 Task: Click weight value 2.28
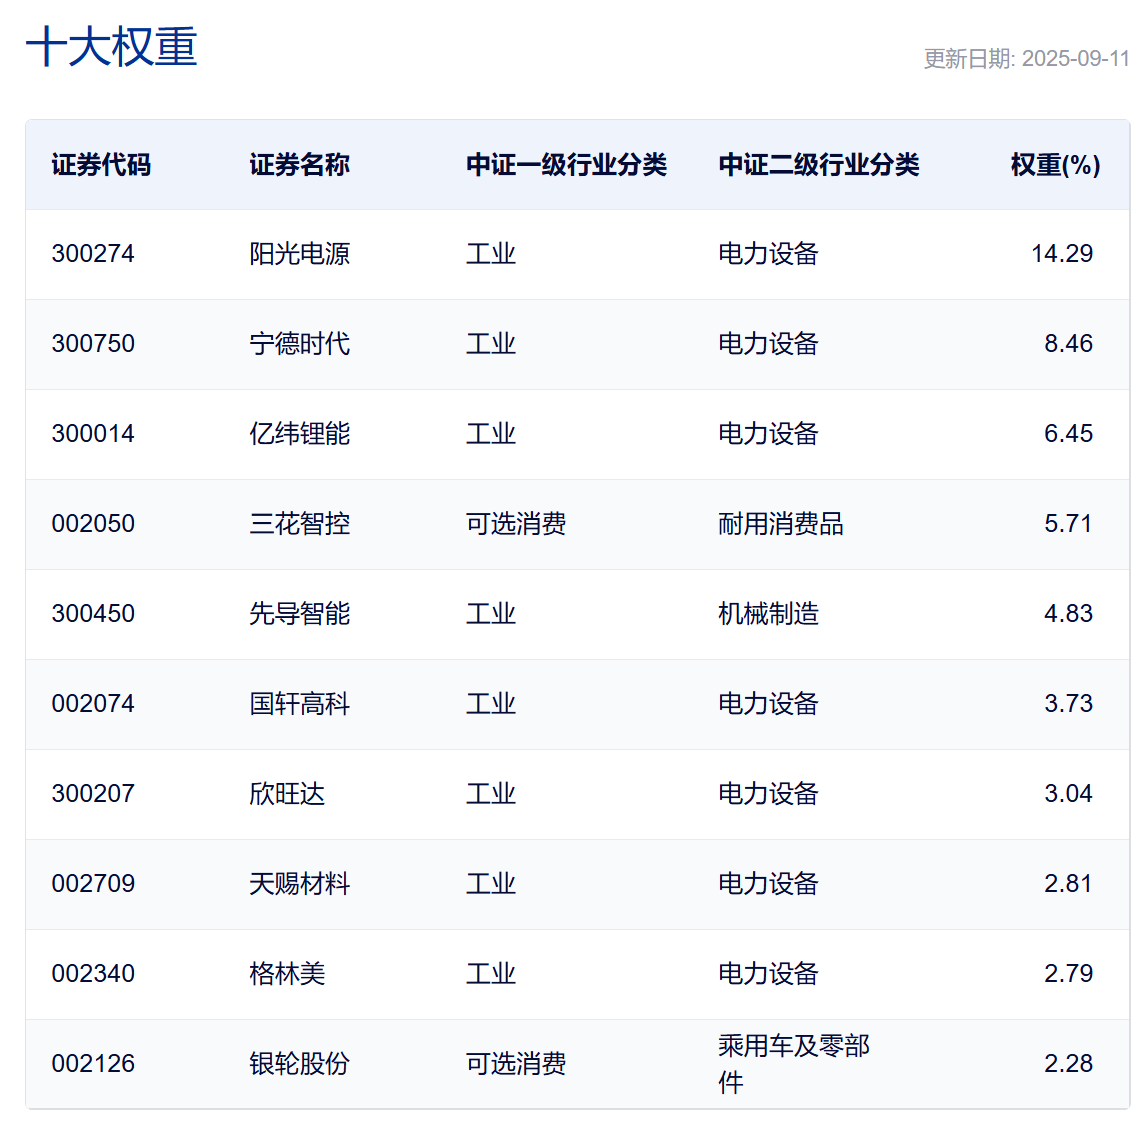click(x=1069, y=1064)
